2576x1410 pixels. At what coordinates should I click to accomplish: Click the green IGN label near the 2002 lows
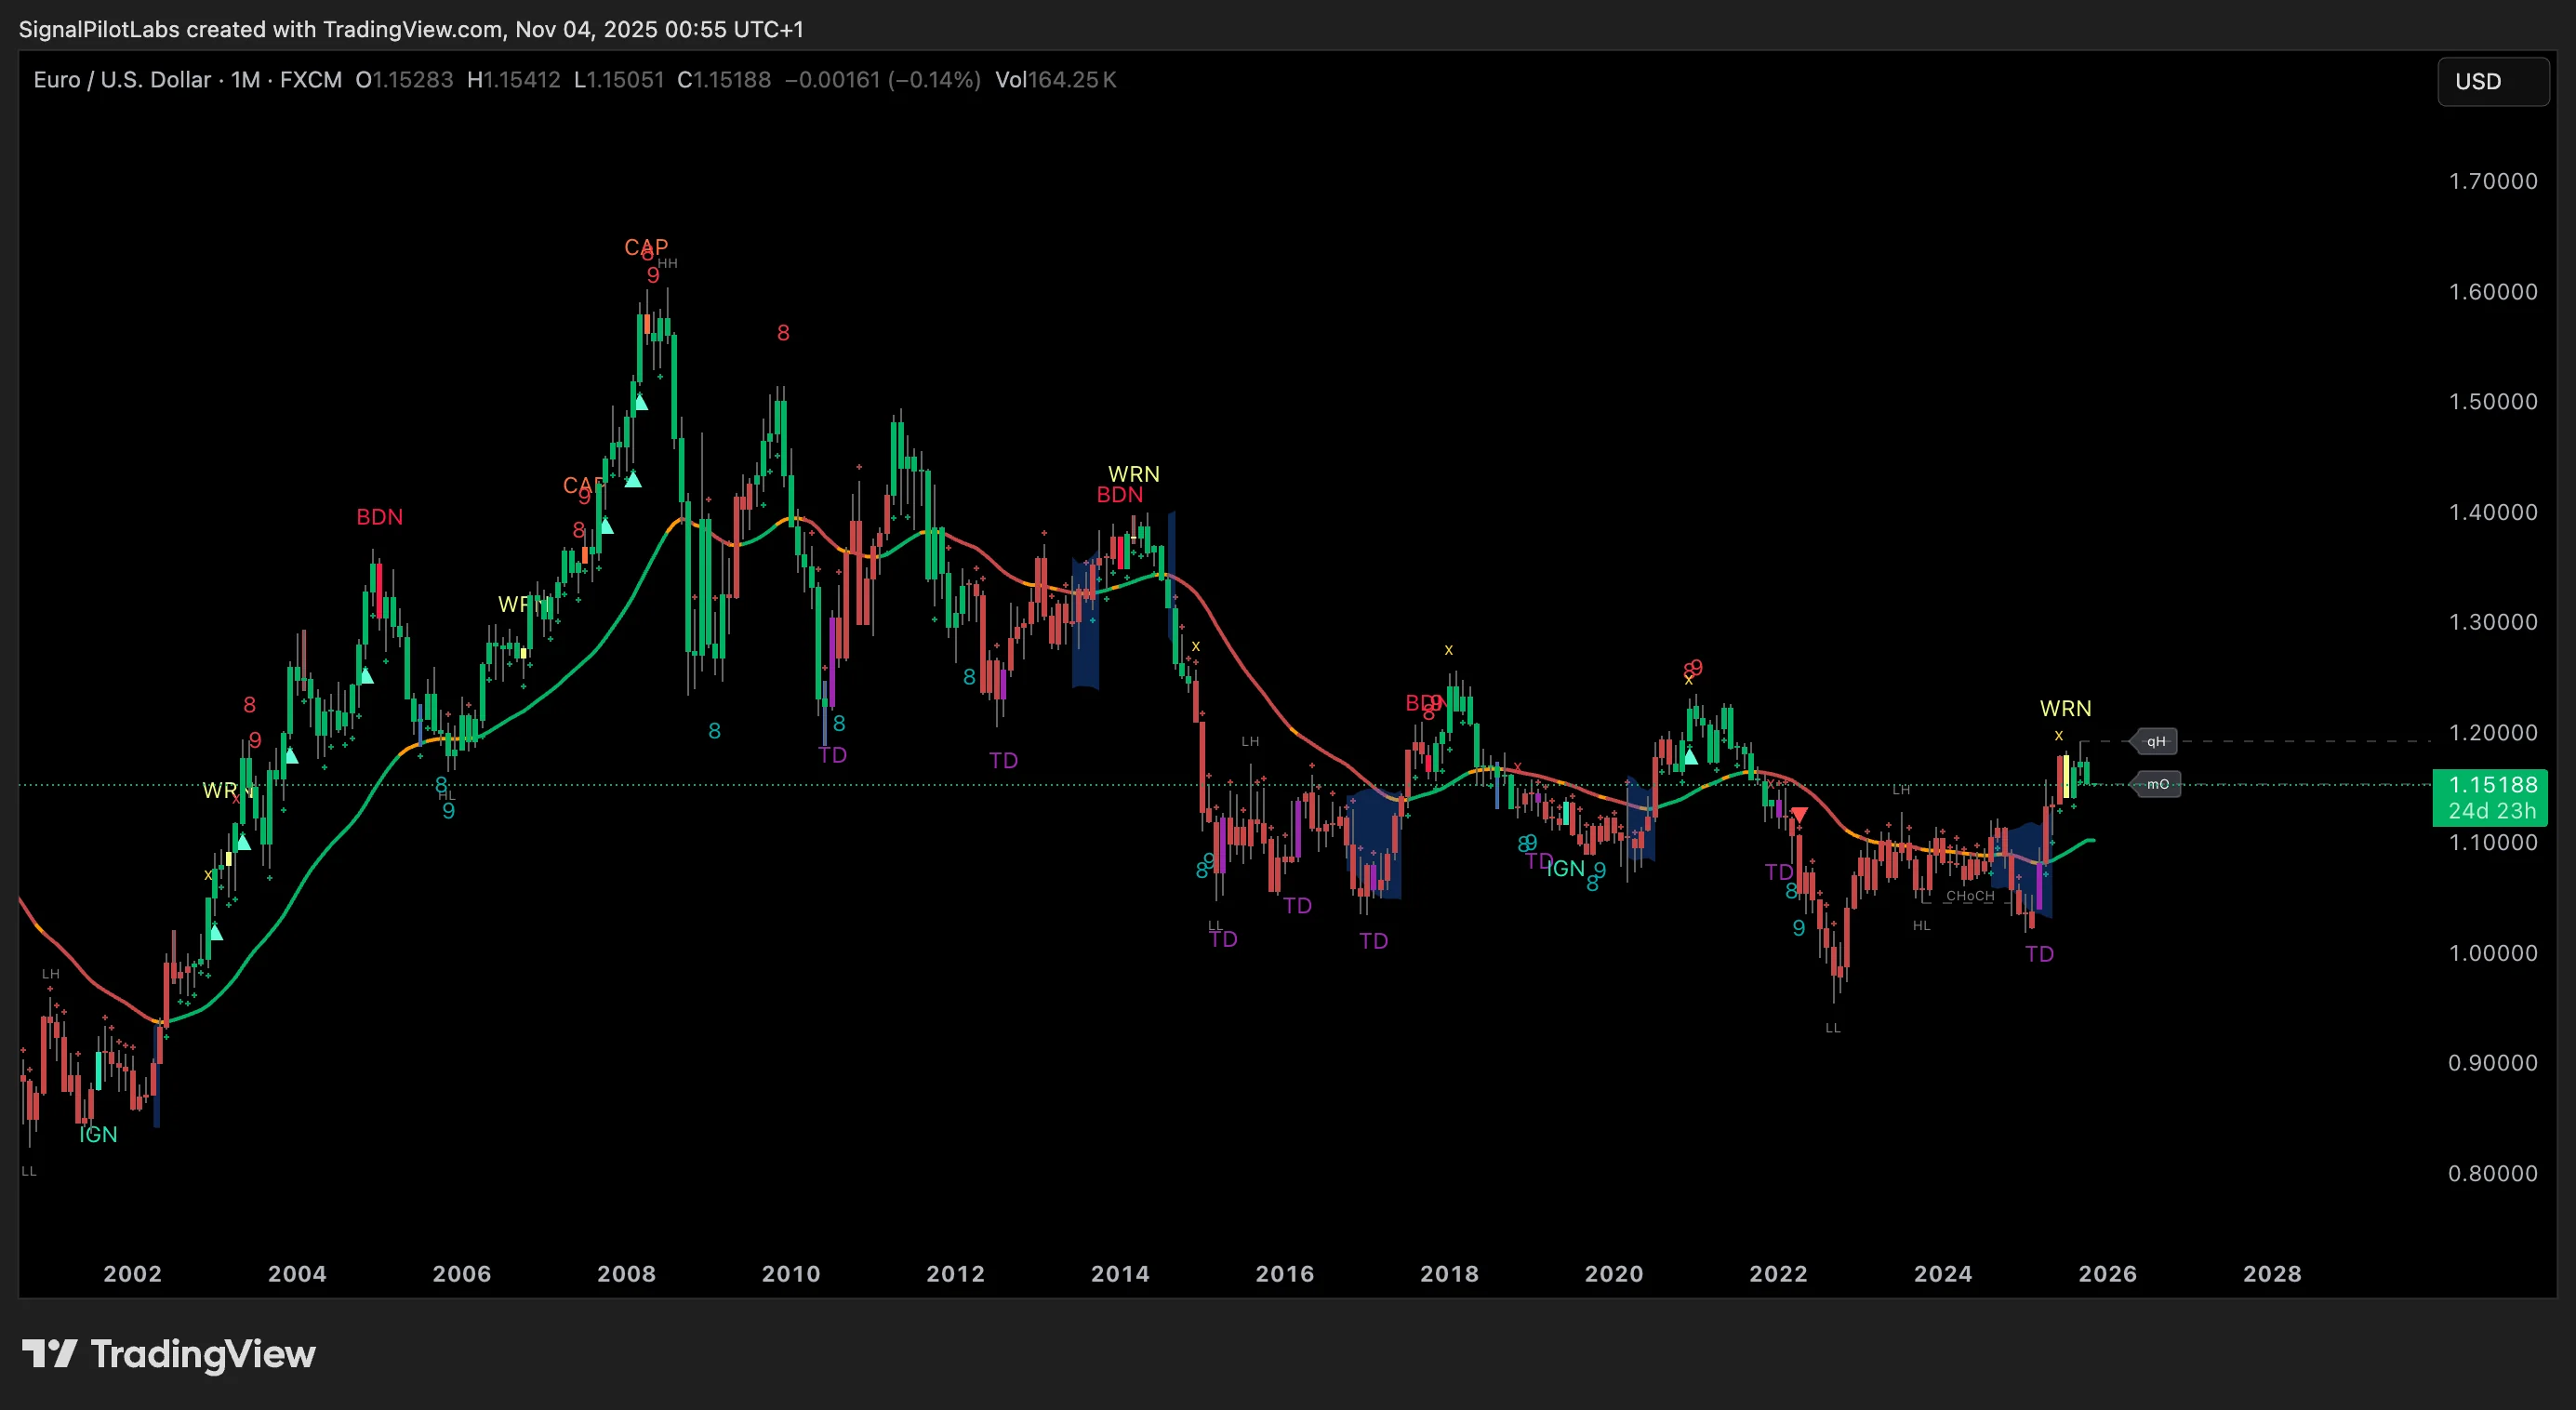pyautogui.click(x=97, y=1134)
